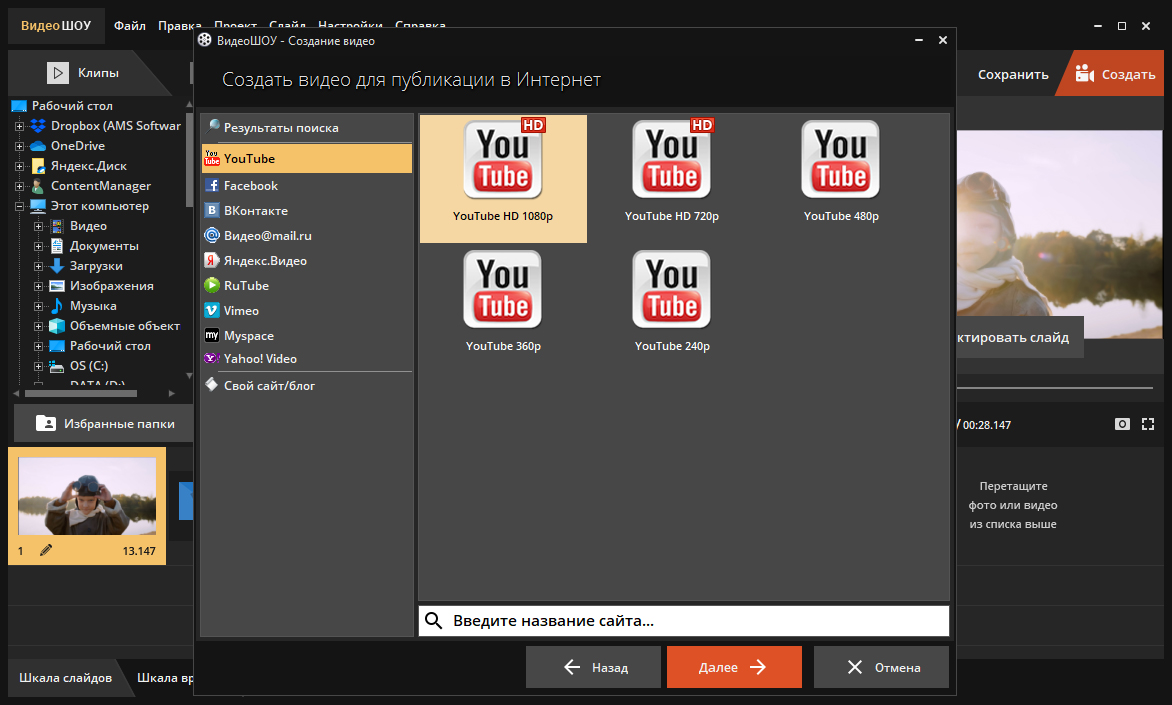Click the pencil edit icon on slide 1
This screenshot has width=1172, height=705.
(x=46, y=550)
